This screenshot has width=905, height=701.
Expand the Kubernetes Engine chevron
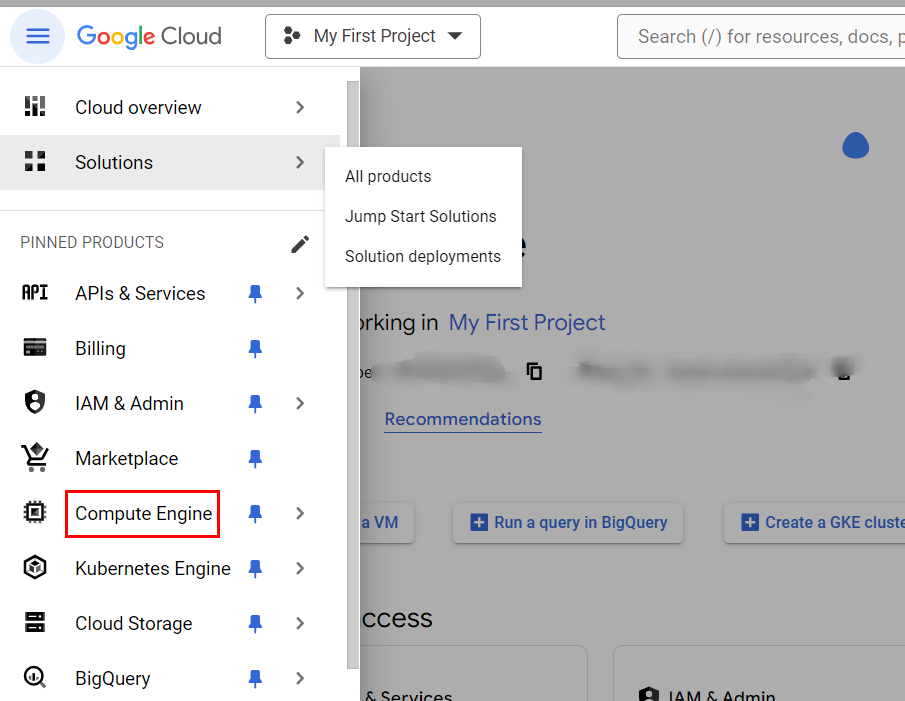pyautogui.click(x=300, y=568)
